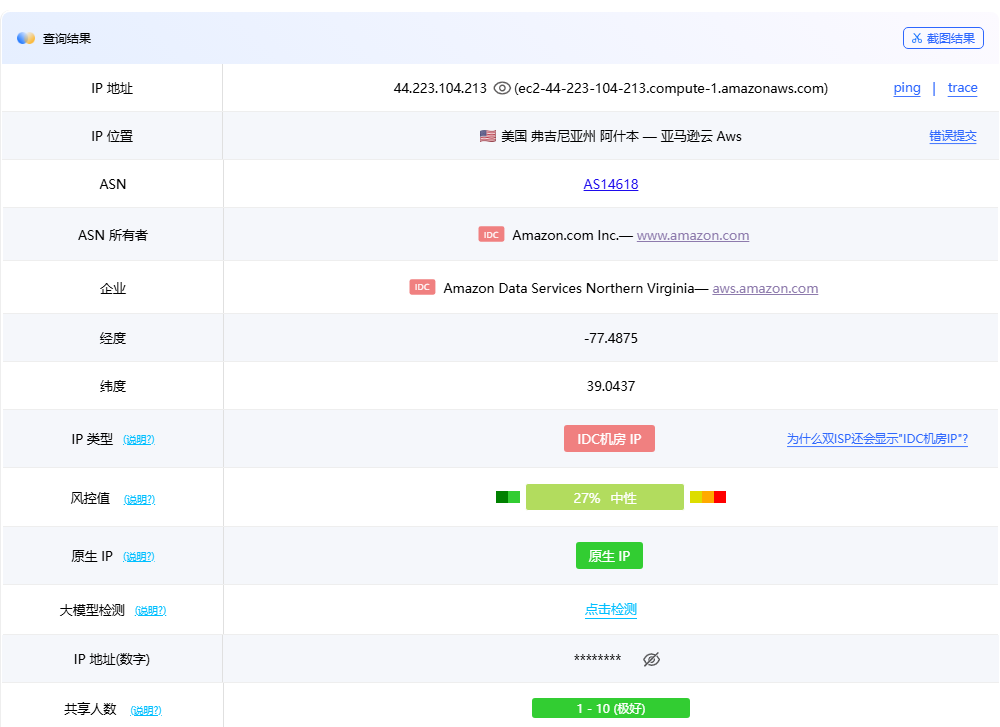The width and height of the screenshot is (1000, 727).
Task: Click the 点击检测 link for 大模型检测
Action: pos(610,610)
